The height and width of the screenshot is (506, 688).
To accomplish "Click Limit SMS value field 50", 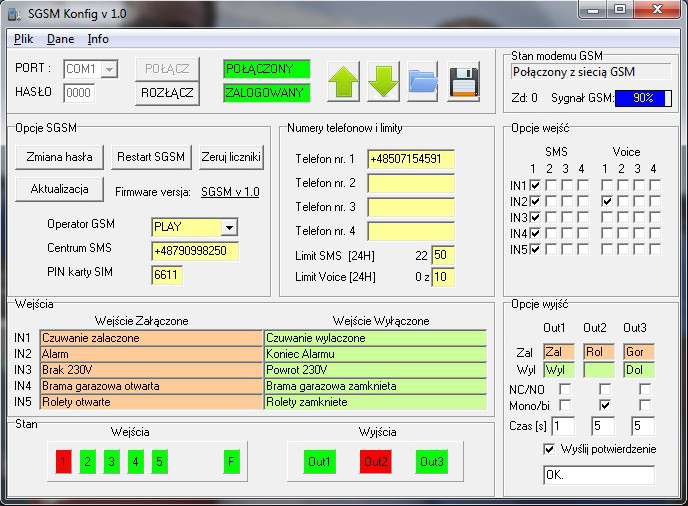I will (443, 255).
